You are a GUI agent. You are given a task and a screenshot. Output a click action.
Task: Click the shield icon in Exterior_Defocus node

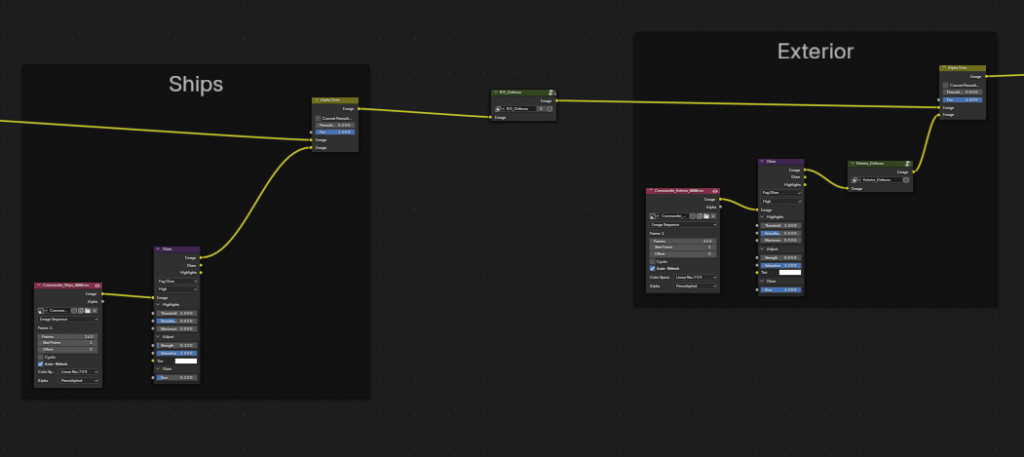pos(904,180)
